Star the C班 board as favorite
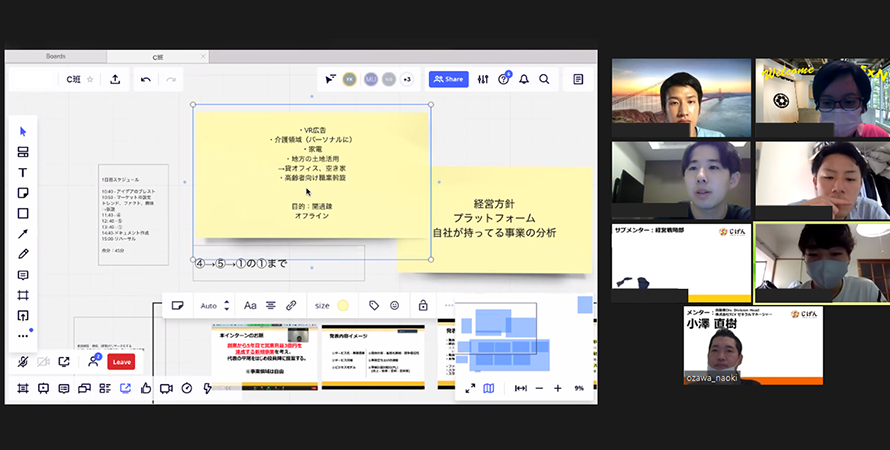This screenshot has width=890, height=450. click(x=90, y=79)
